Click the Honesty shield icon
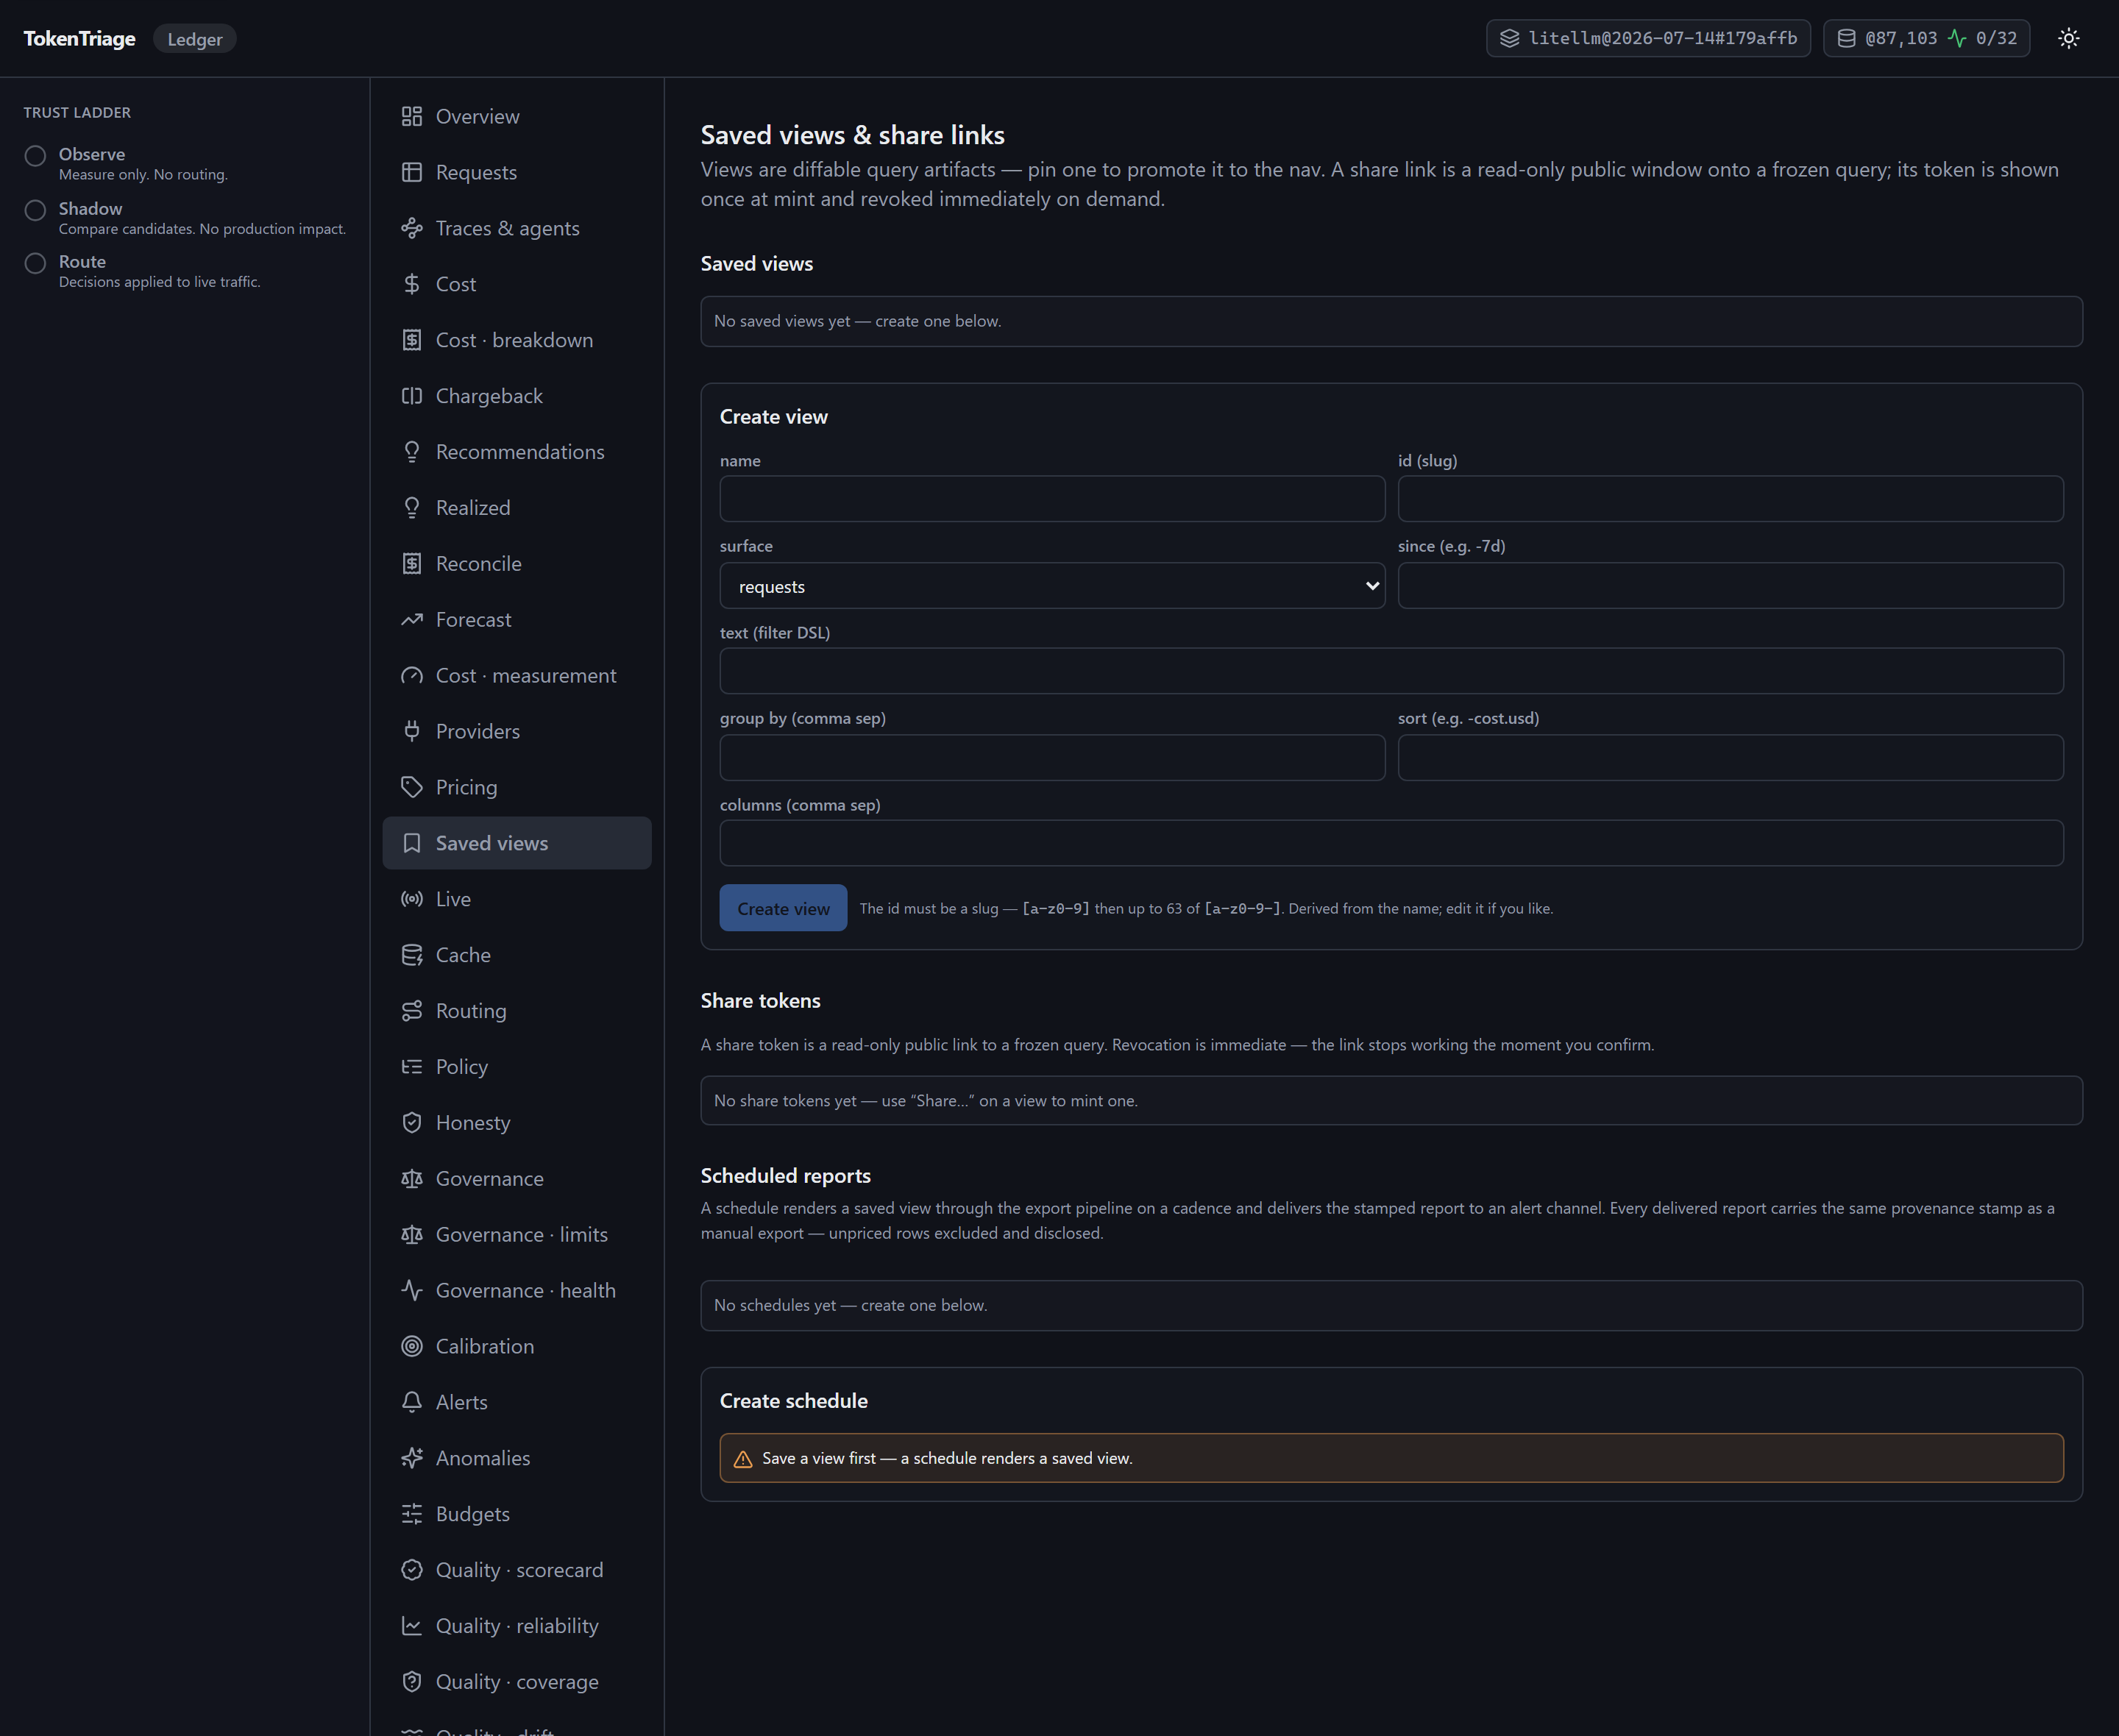 [411, 1123]
